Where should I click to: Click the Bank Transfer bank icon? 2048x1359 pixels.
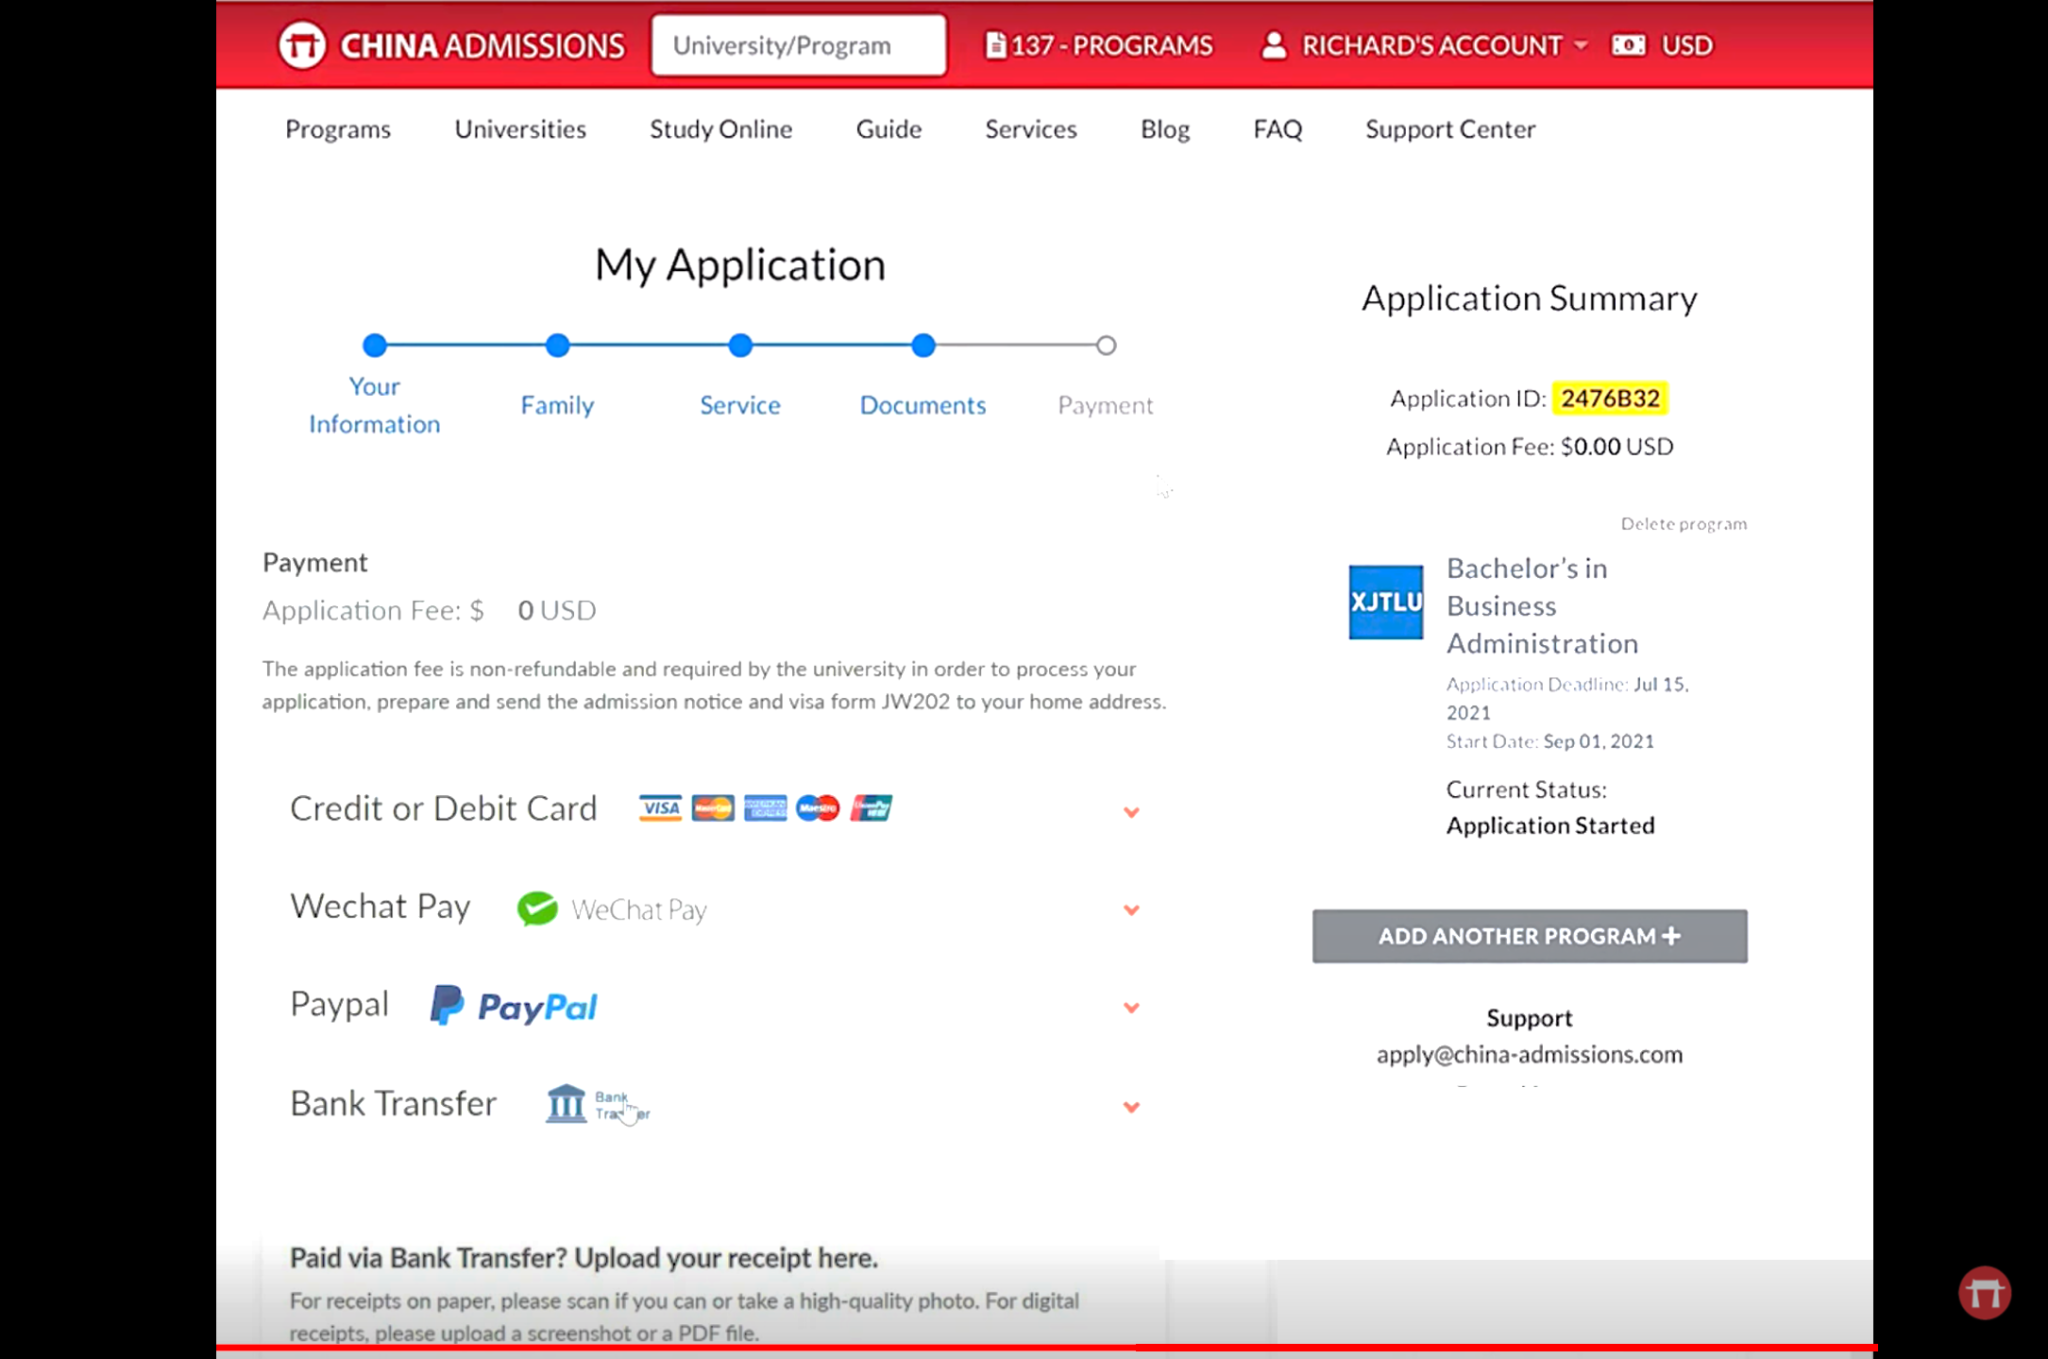[x=568, y=1104]
